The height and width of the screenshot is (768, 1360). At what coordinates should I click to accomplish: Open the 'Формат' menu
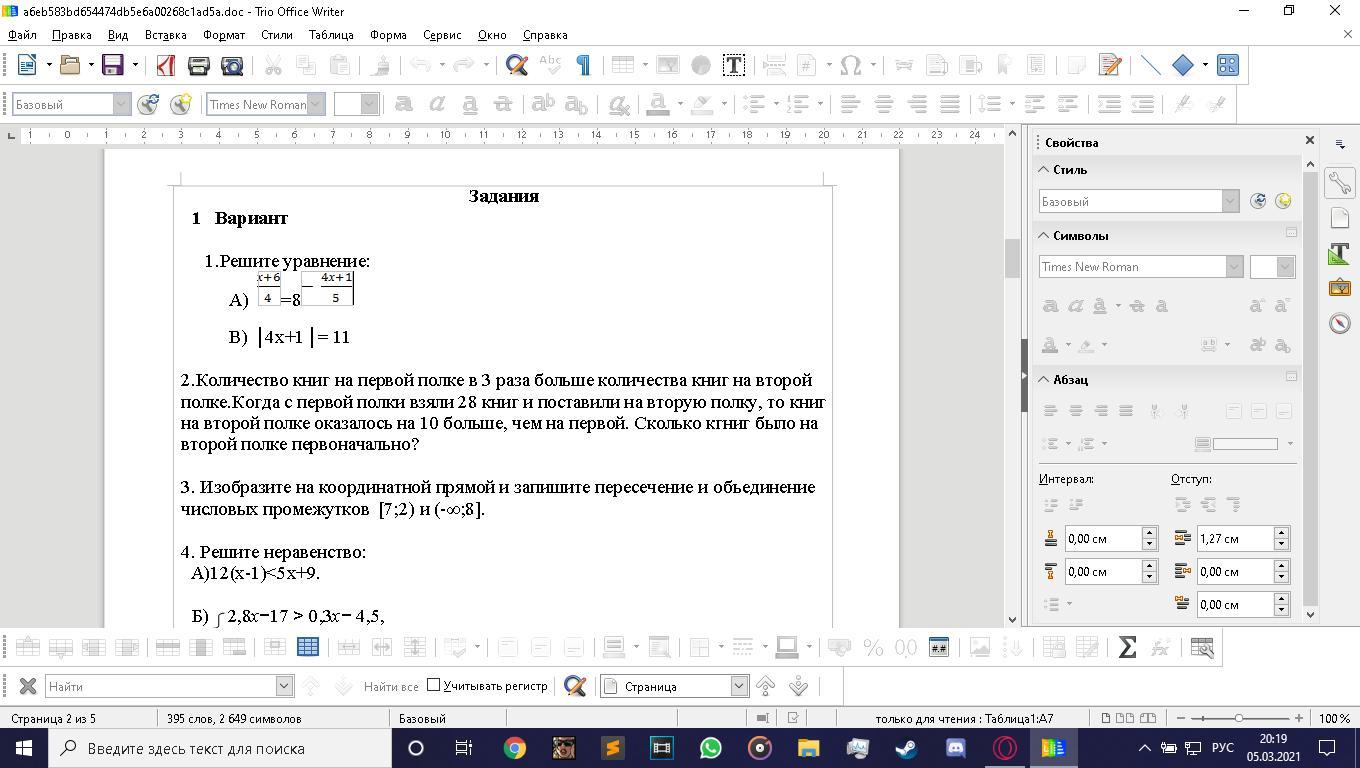[223, 34]
